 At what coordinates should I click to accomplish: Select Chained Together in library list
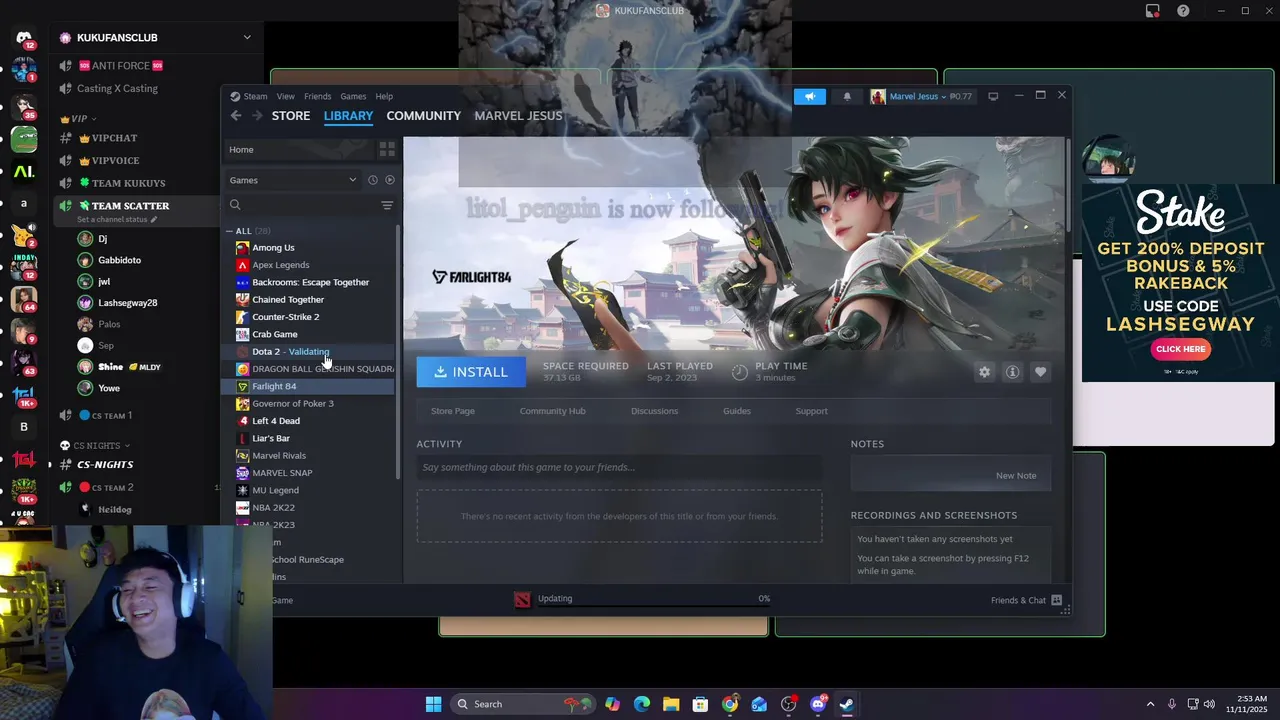(x=288, y=300)
